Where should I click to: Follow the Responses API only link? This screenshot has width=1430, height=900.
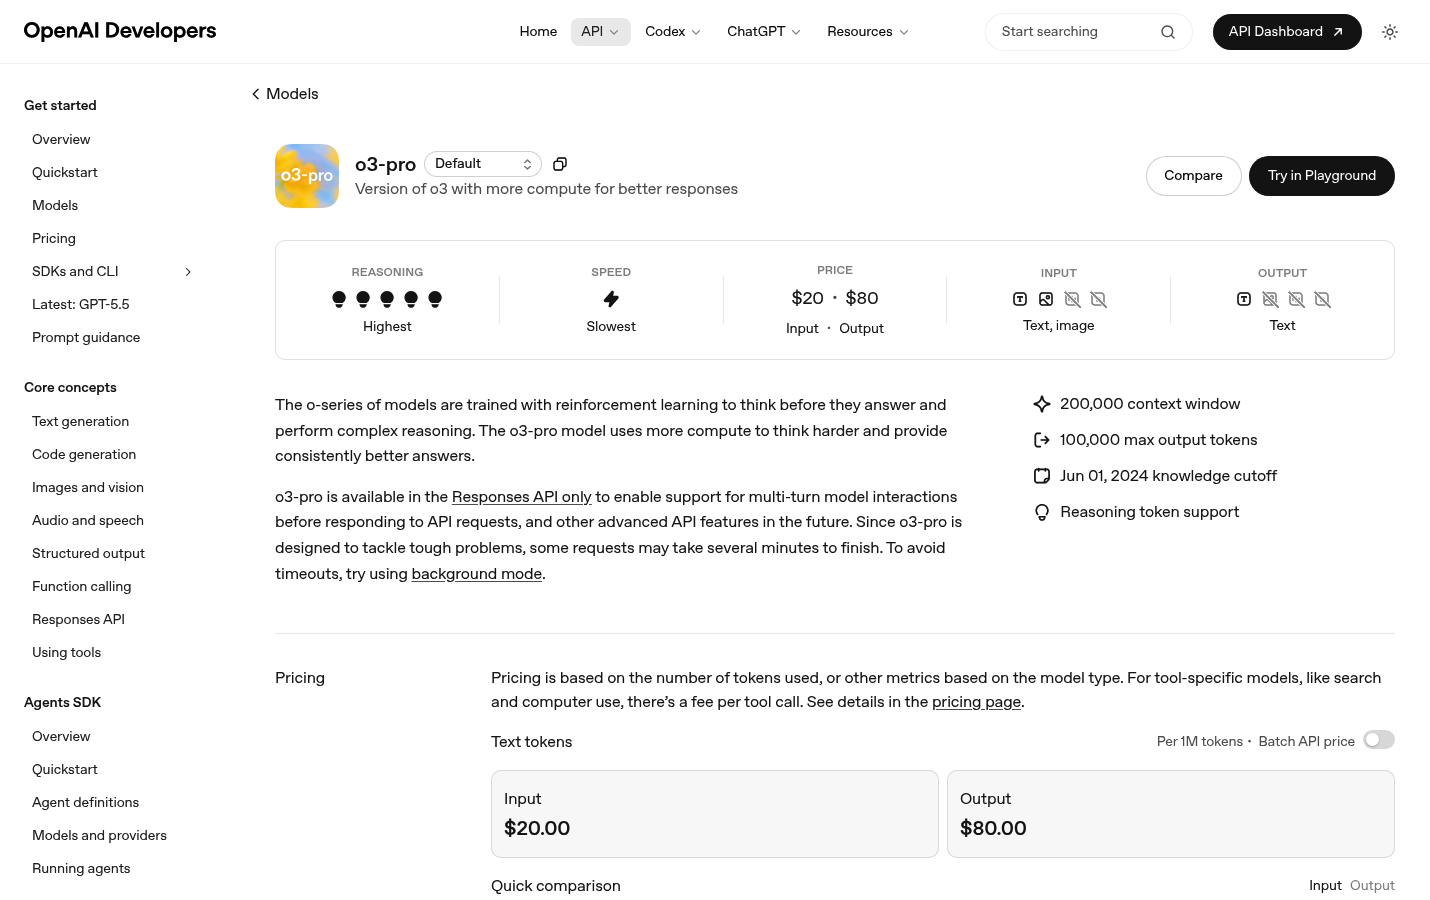pos(522,497)
